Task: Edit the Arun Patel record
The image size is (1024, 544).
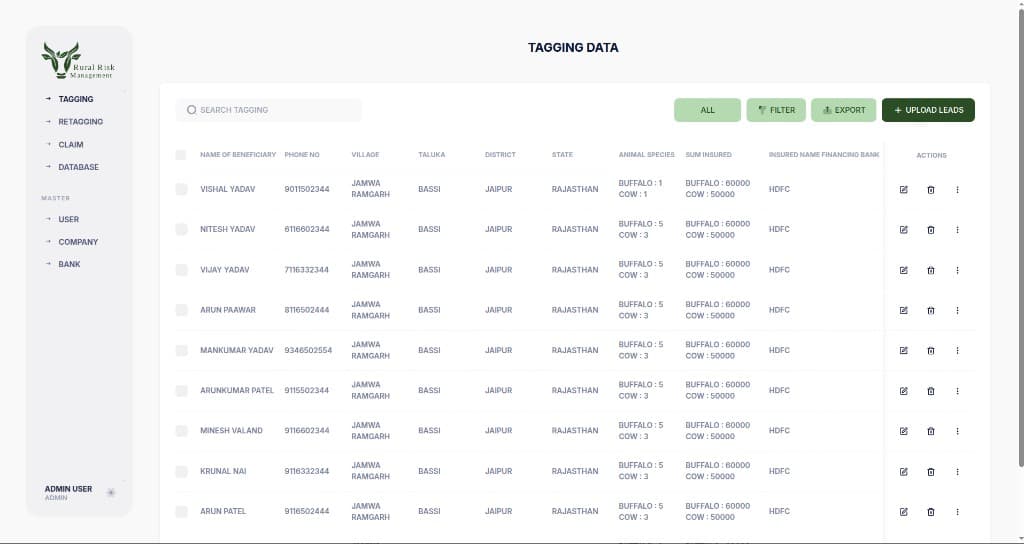Action: (x=904, y=512)
